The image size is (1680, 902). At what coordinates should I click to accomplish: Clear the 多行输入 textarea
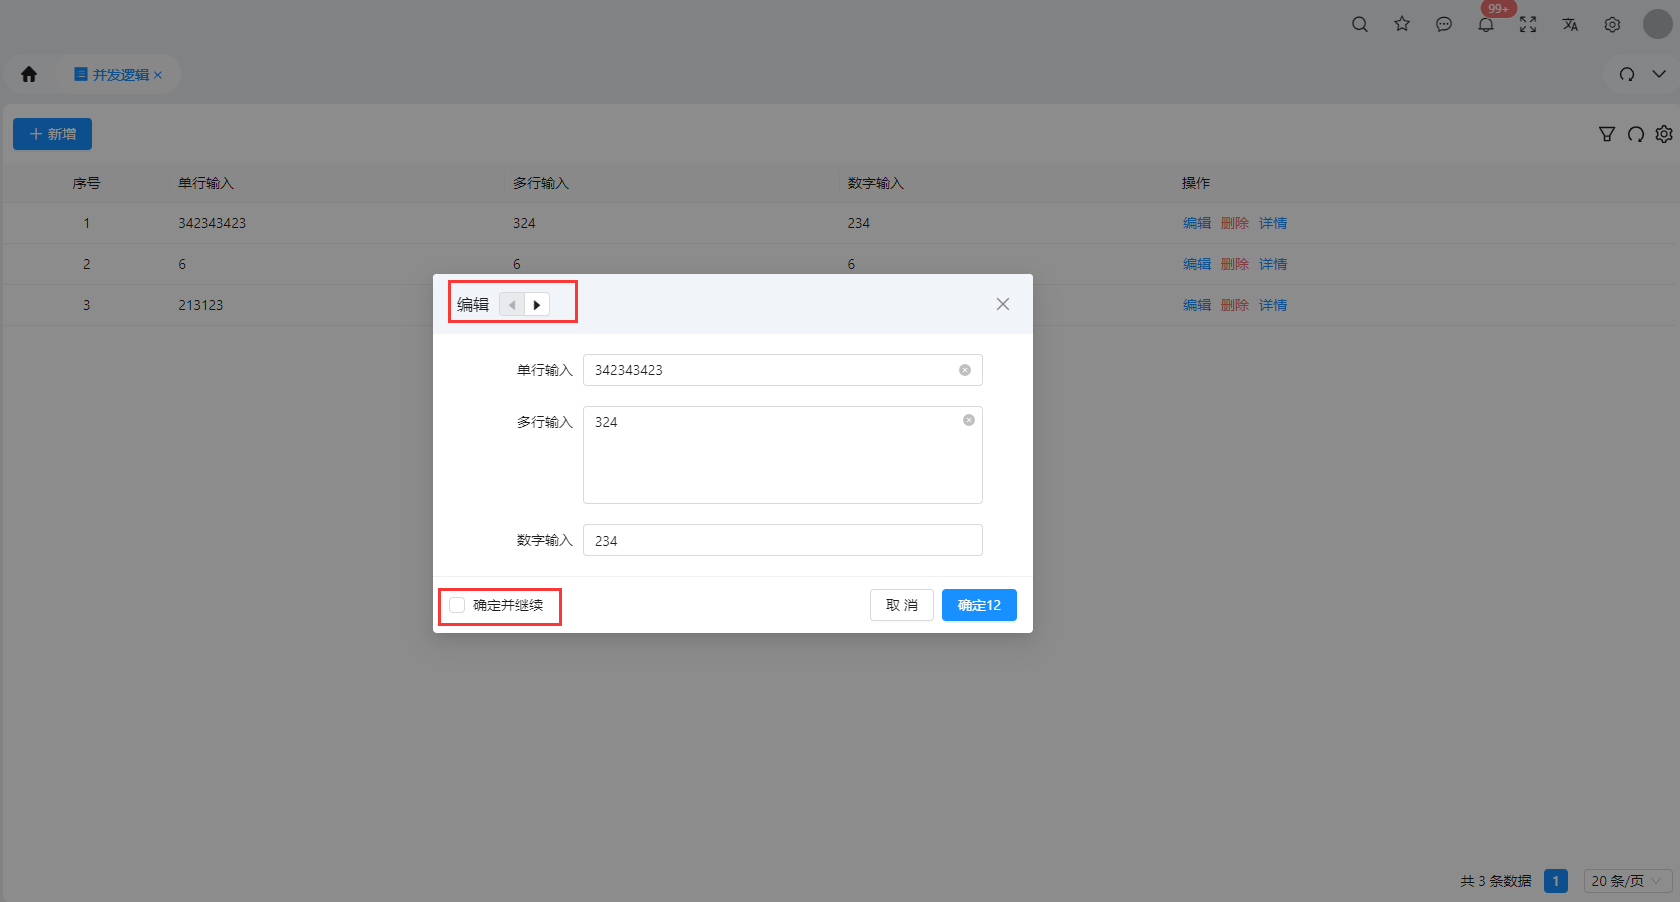969,420
